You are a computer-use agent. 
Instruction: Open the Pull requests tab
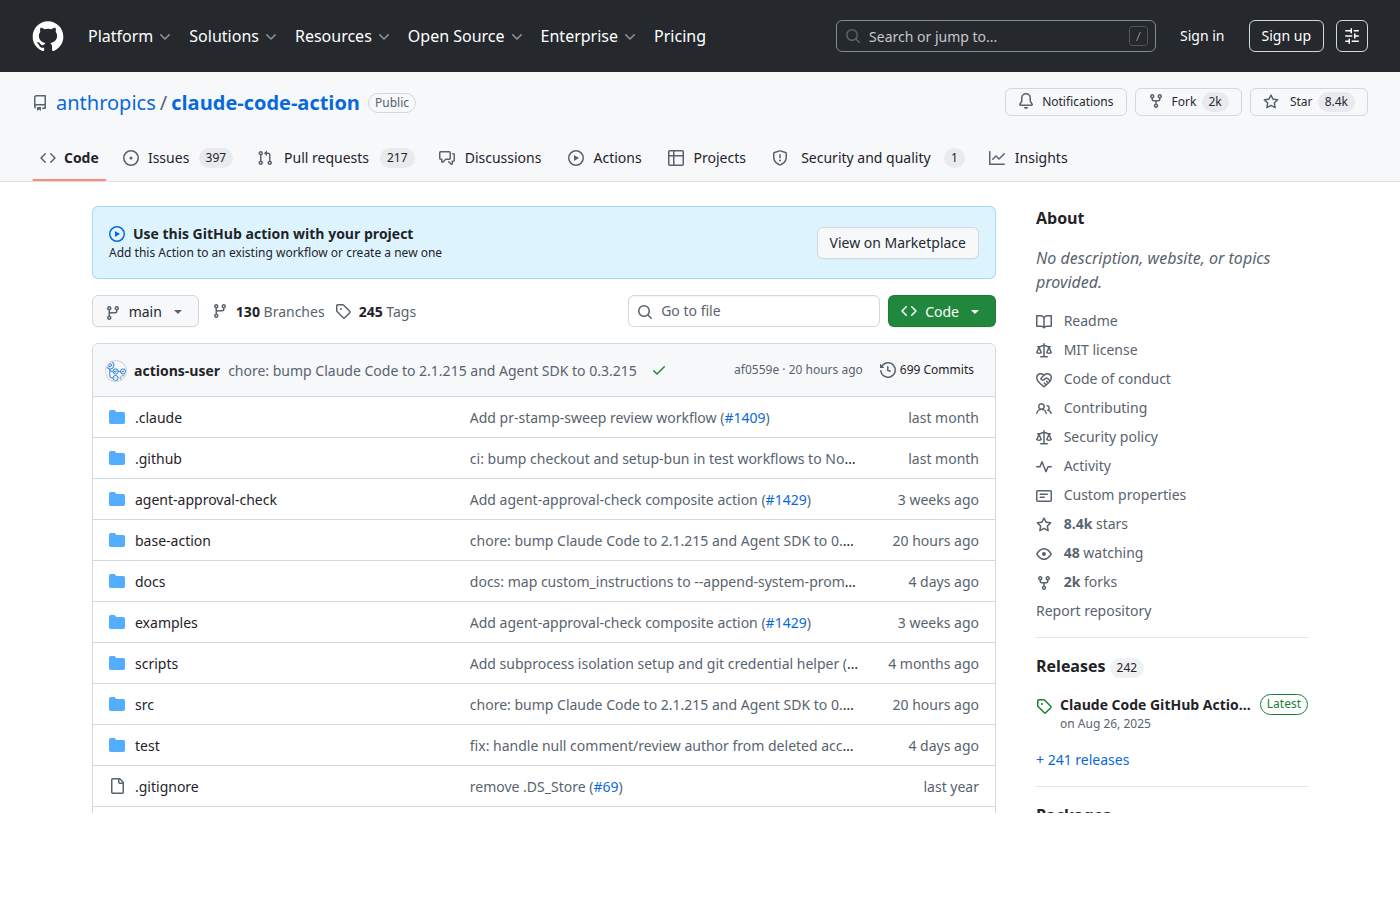[335, 158]
